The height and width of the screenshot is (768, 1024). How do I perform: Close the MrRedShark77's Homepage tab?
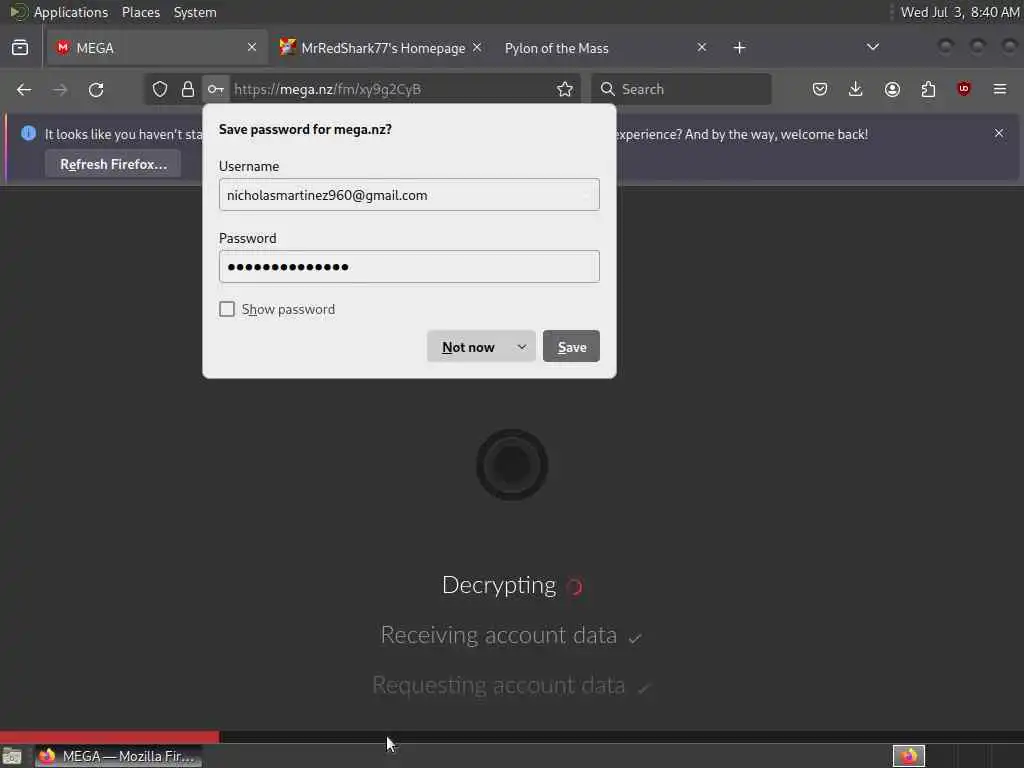(x=477, y=47)
